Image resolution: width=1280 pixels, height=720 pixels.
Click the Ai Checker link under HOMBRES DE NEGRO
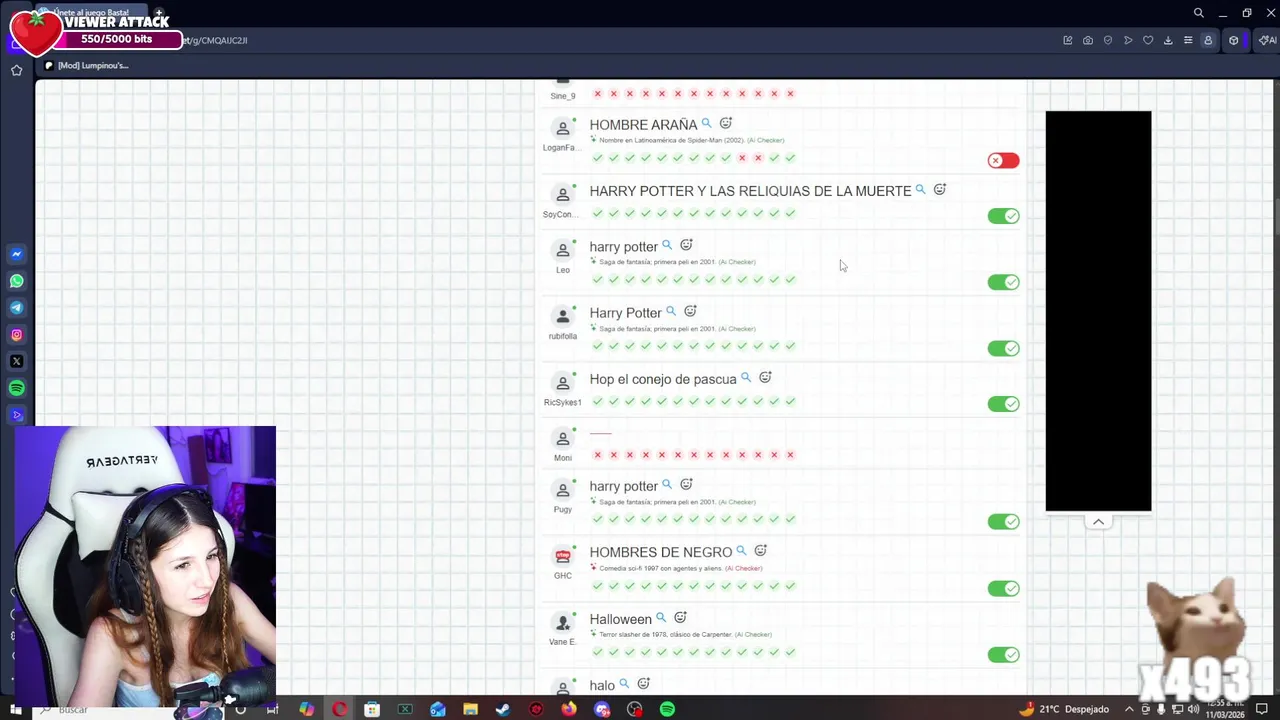(x=744, y=568)
